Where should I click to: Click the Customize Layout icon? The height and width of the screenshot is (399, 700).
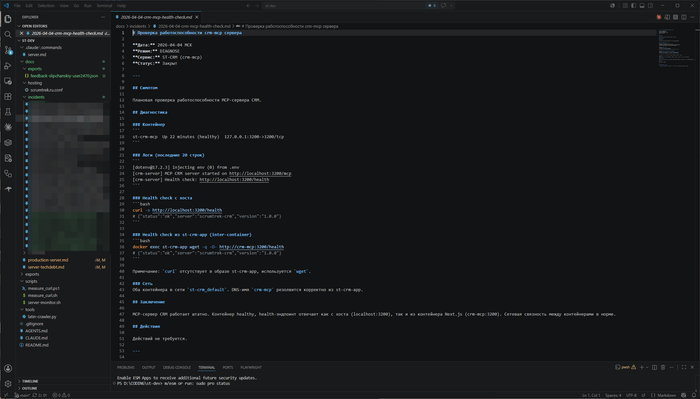625,5
